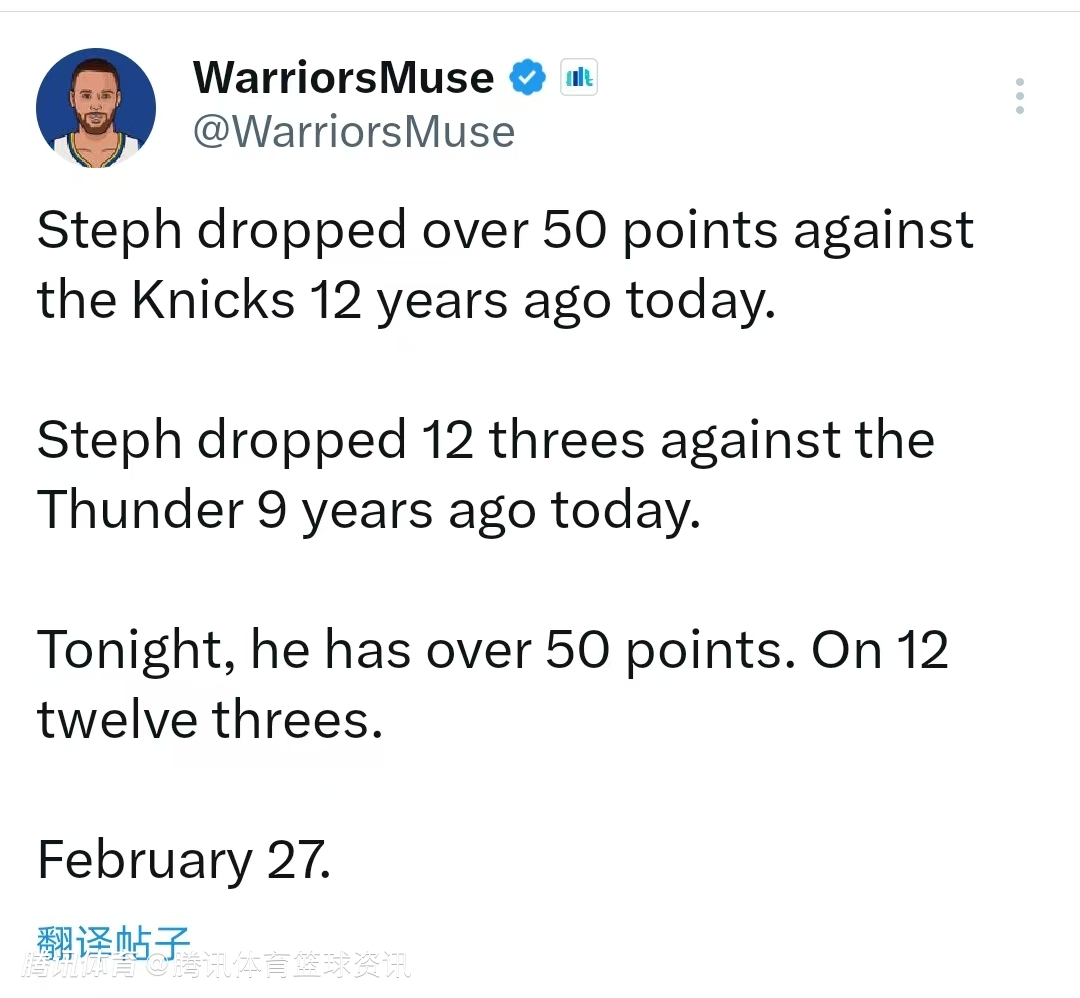Open the WarriorsMuse profile avatar

click(x=96, y=107)
